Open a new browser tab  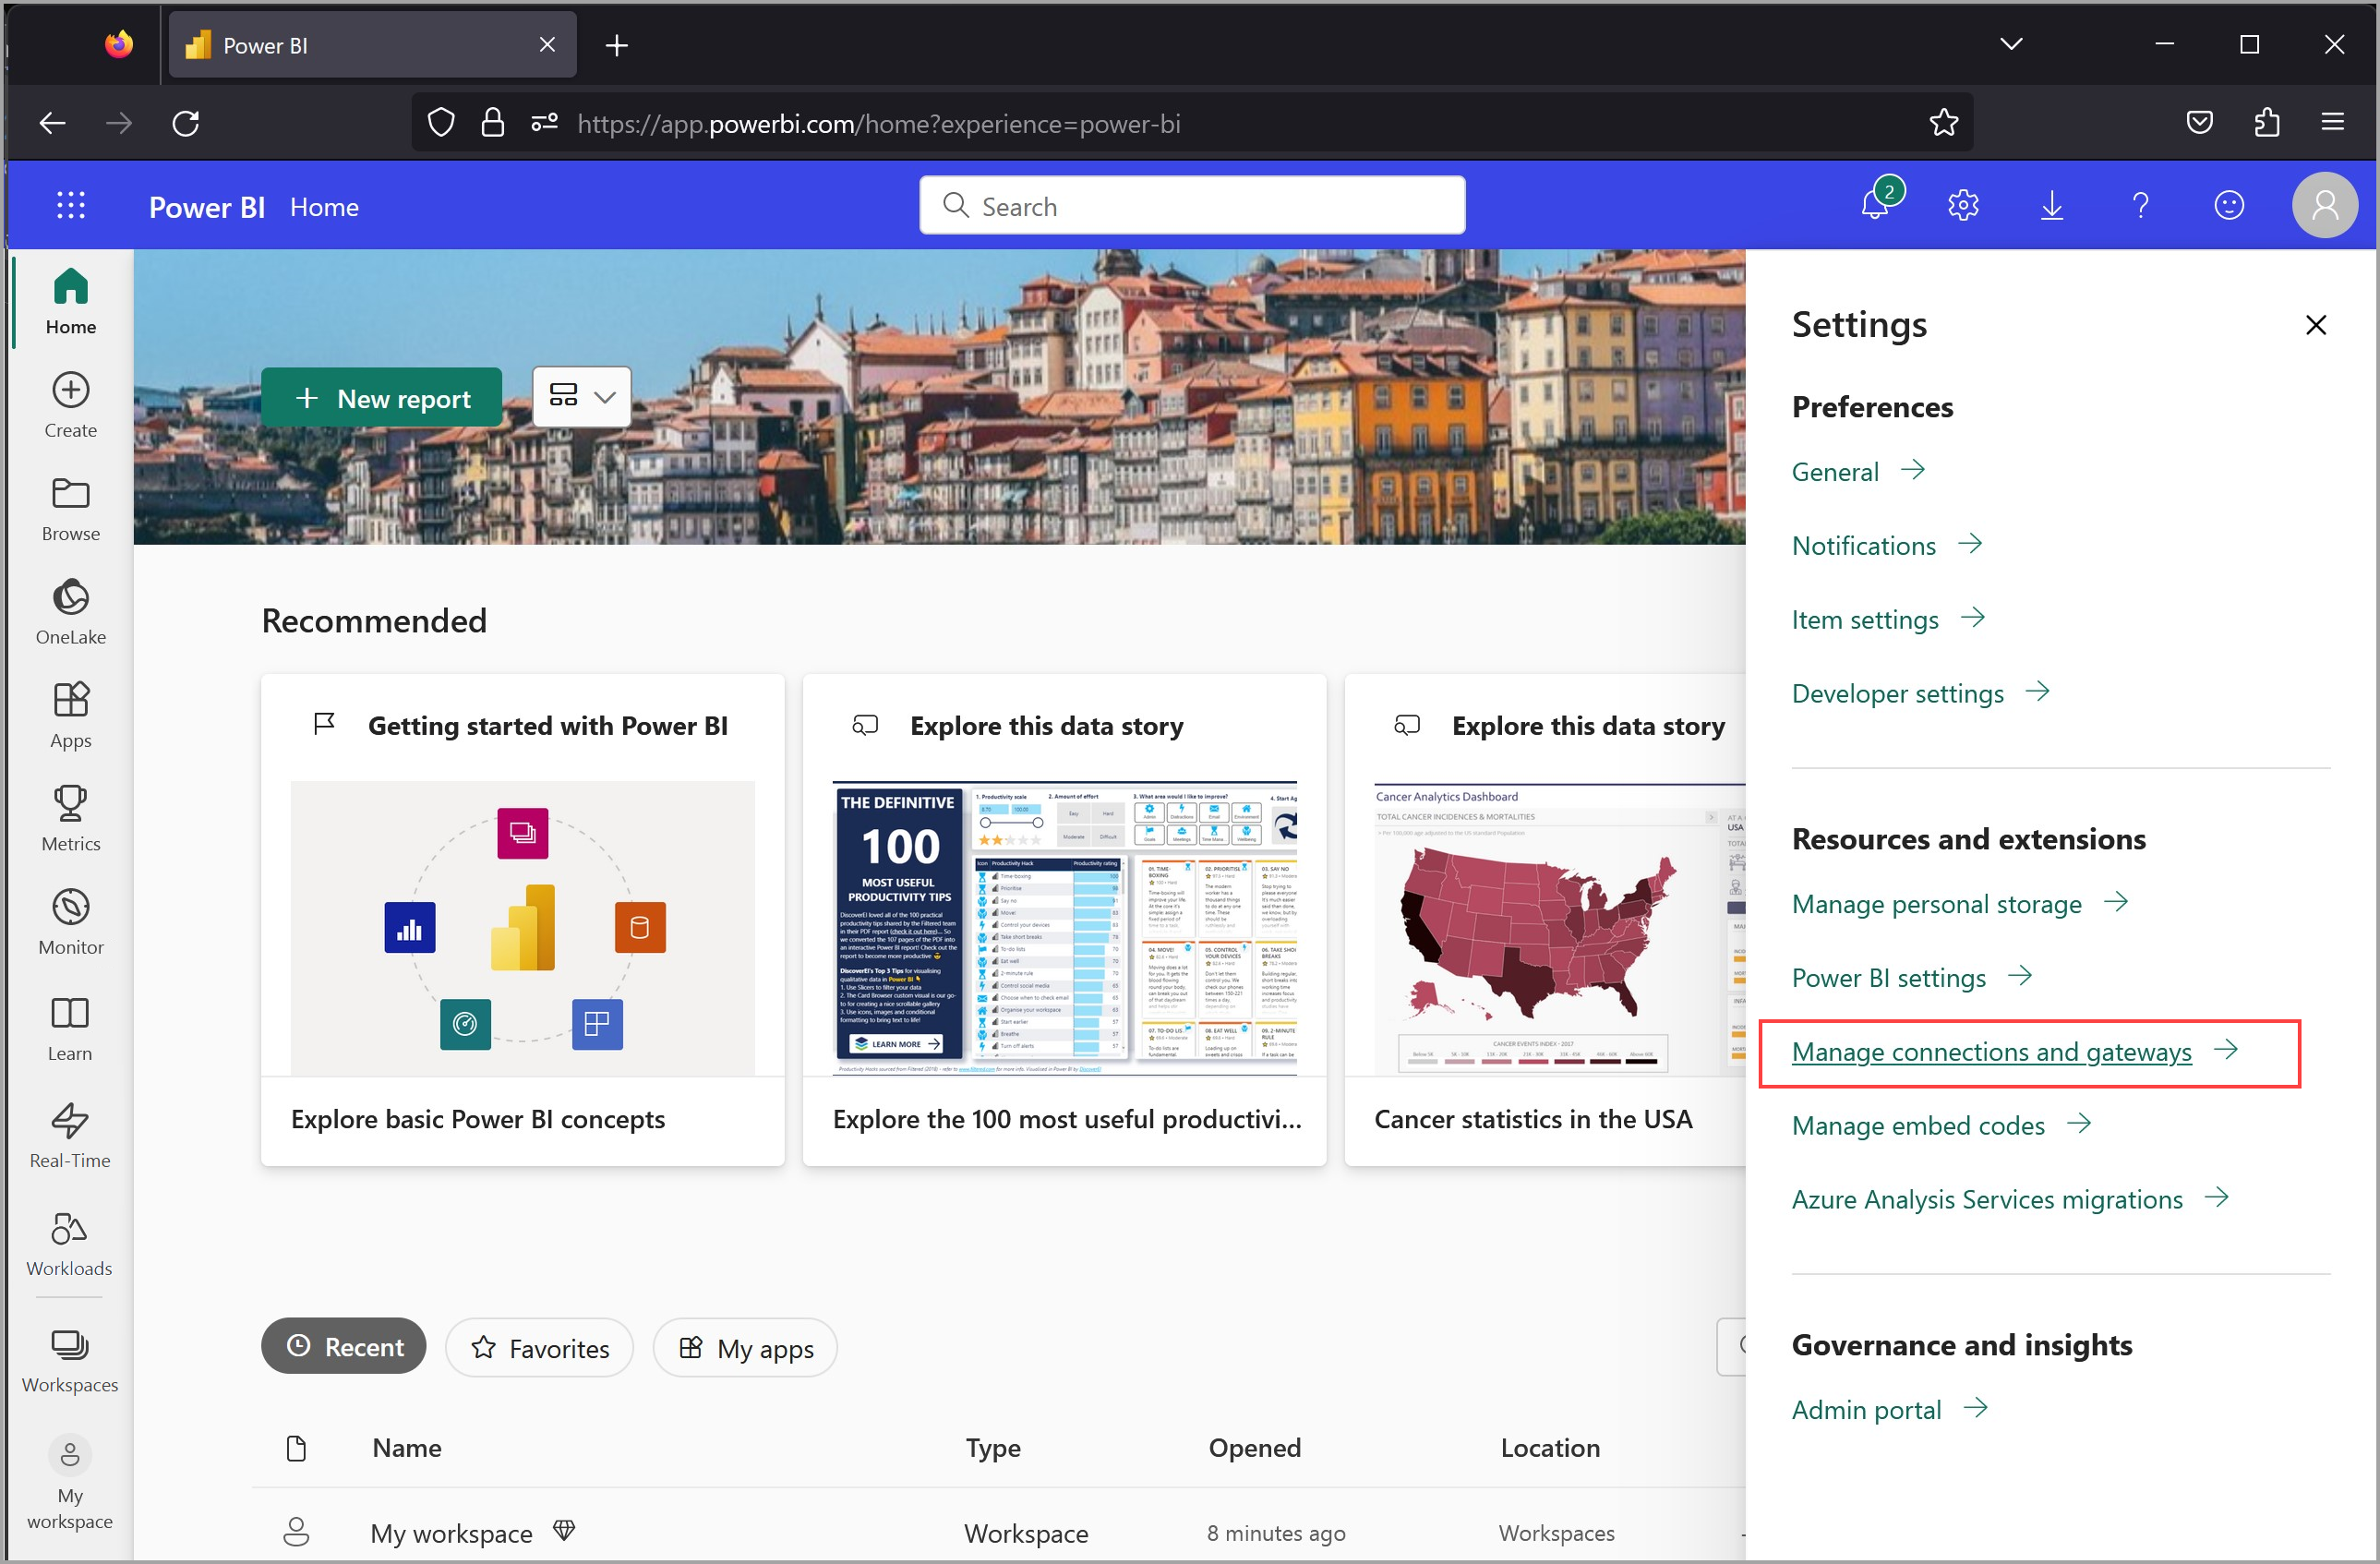(x=617, y=45)
